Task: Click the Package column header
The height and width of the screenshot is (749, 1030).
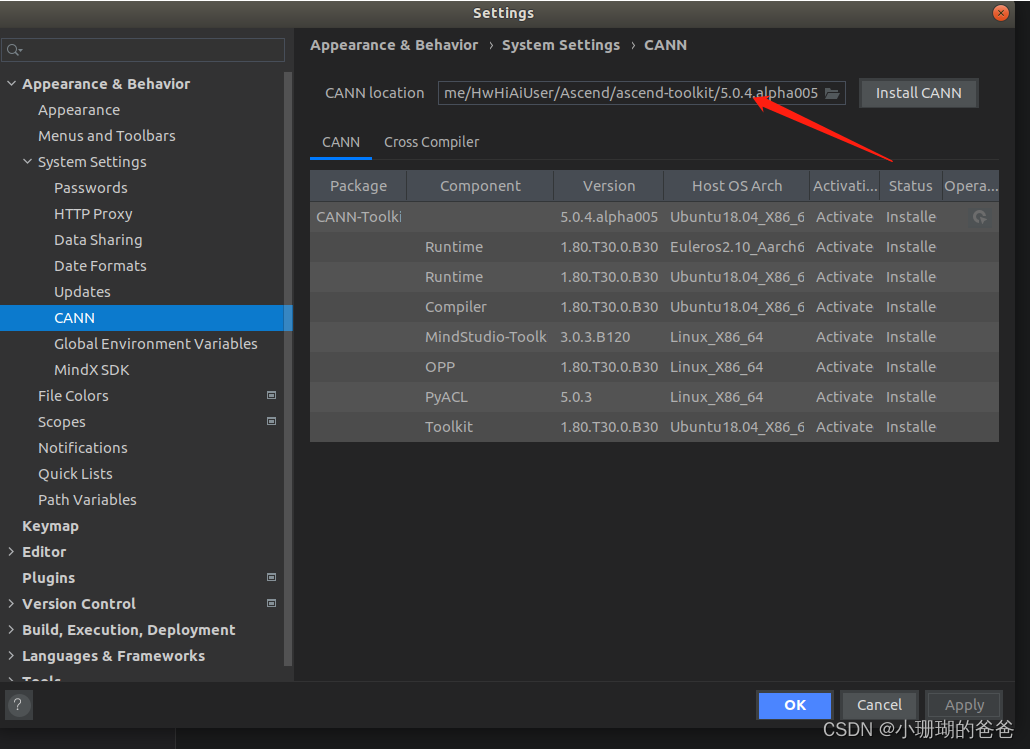Action: [x=359, y=186]
